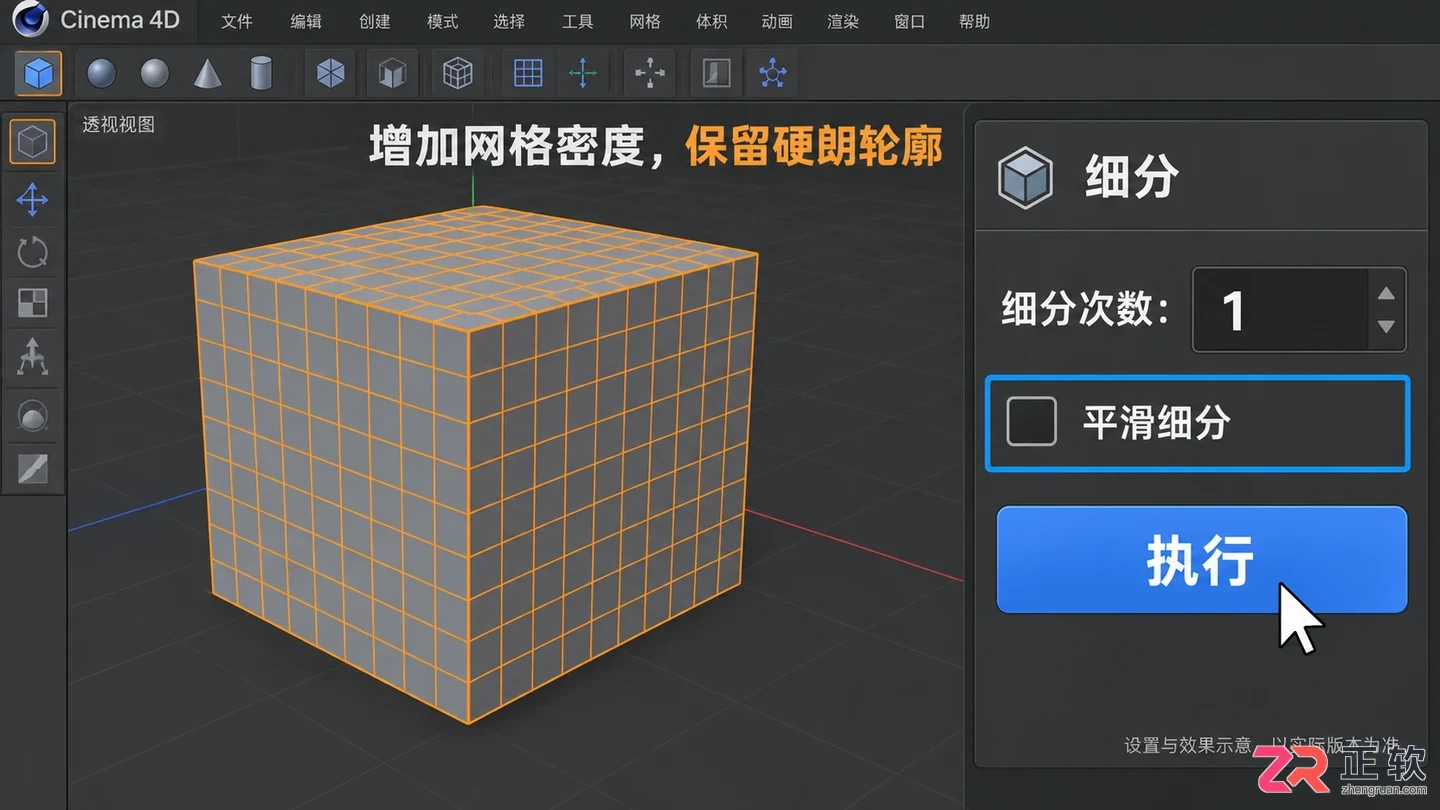The height and width of the screenshot is (810, 1440).
Task: Open the 编辑 menu
Action: (306, 21)
